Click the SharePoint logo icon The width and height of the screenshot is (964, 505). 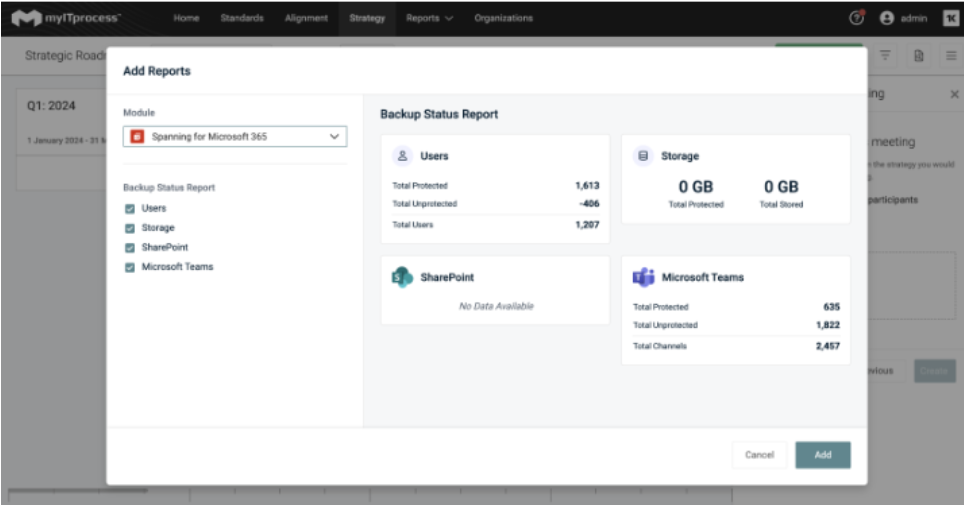(402, 277)
